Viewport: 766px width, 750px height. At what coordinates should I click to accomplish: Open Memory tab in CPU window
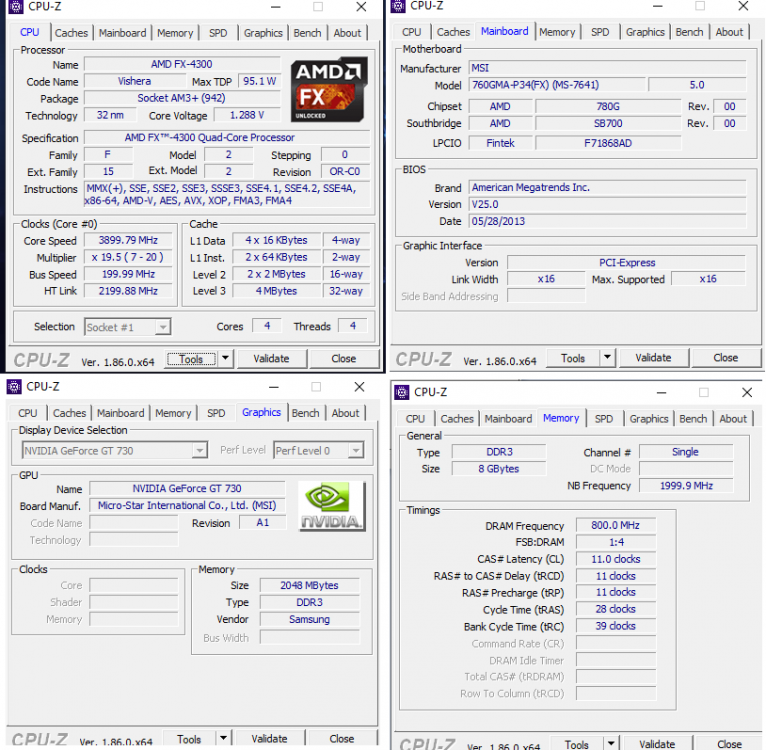pos(175,33)
